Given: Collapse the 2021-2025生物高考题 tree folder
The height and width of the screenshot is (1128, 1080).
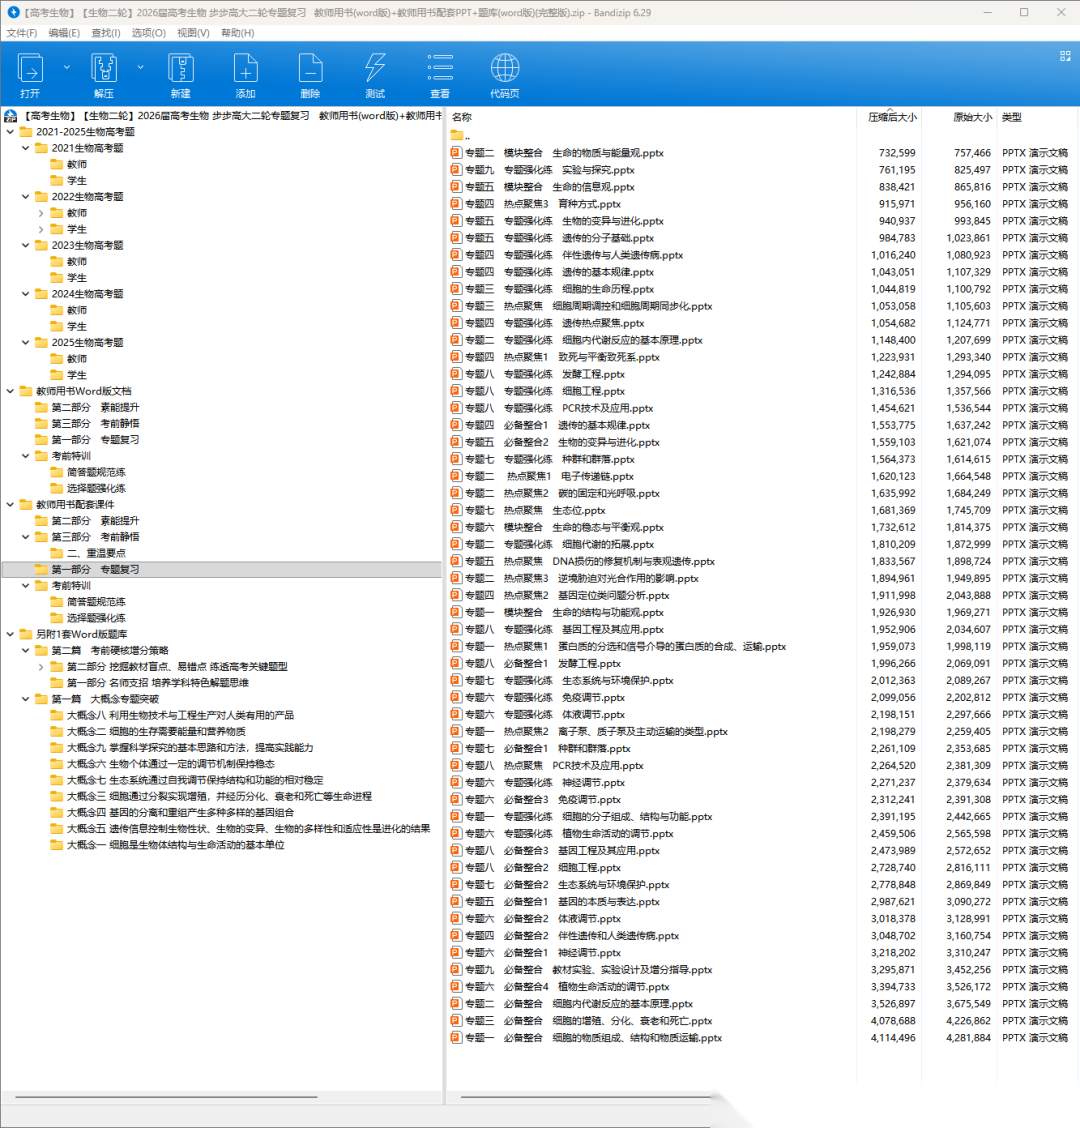Looking at the screenshot, I should [10, 132].
